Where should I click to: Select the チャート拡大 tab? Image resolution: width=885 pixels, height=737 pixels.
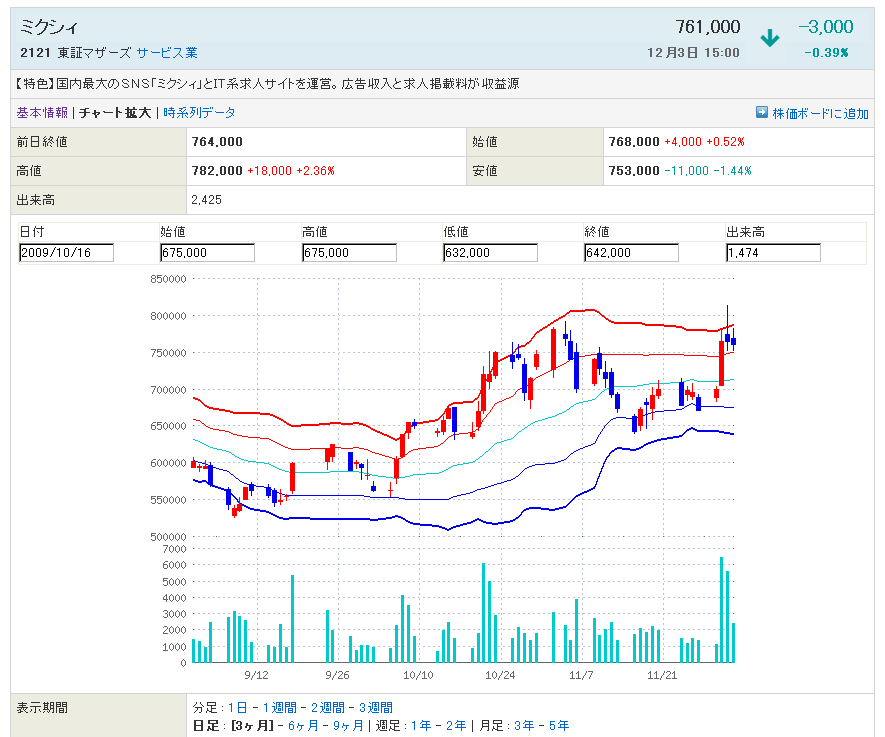tap(115, 113)
